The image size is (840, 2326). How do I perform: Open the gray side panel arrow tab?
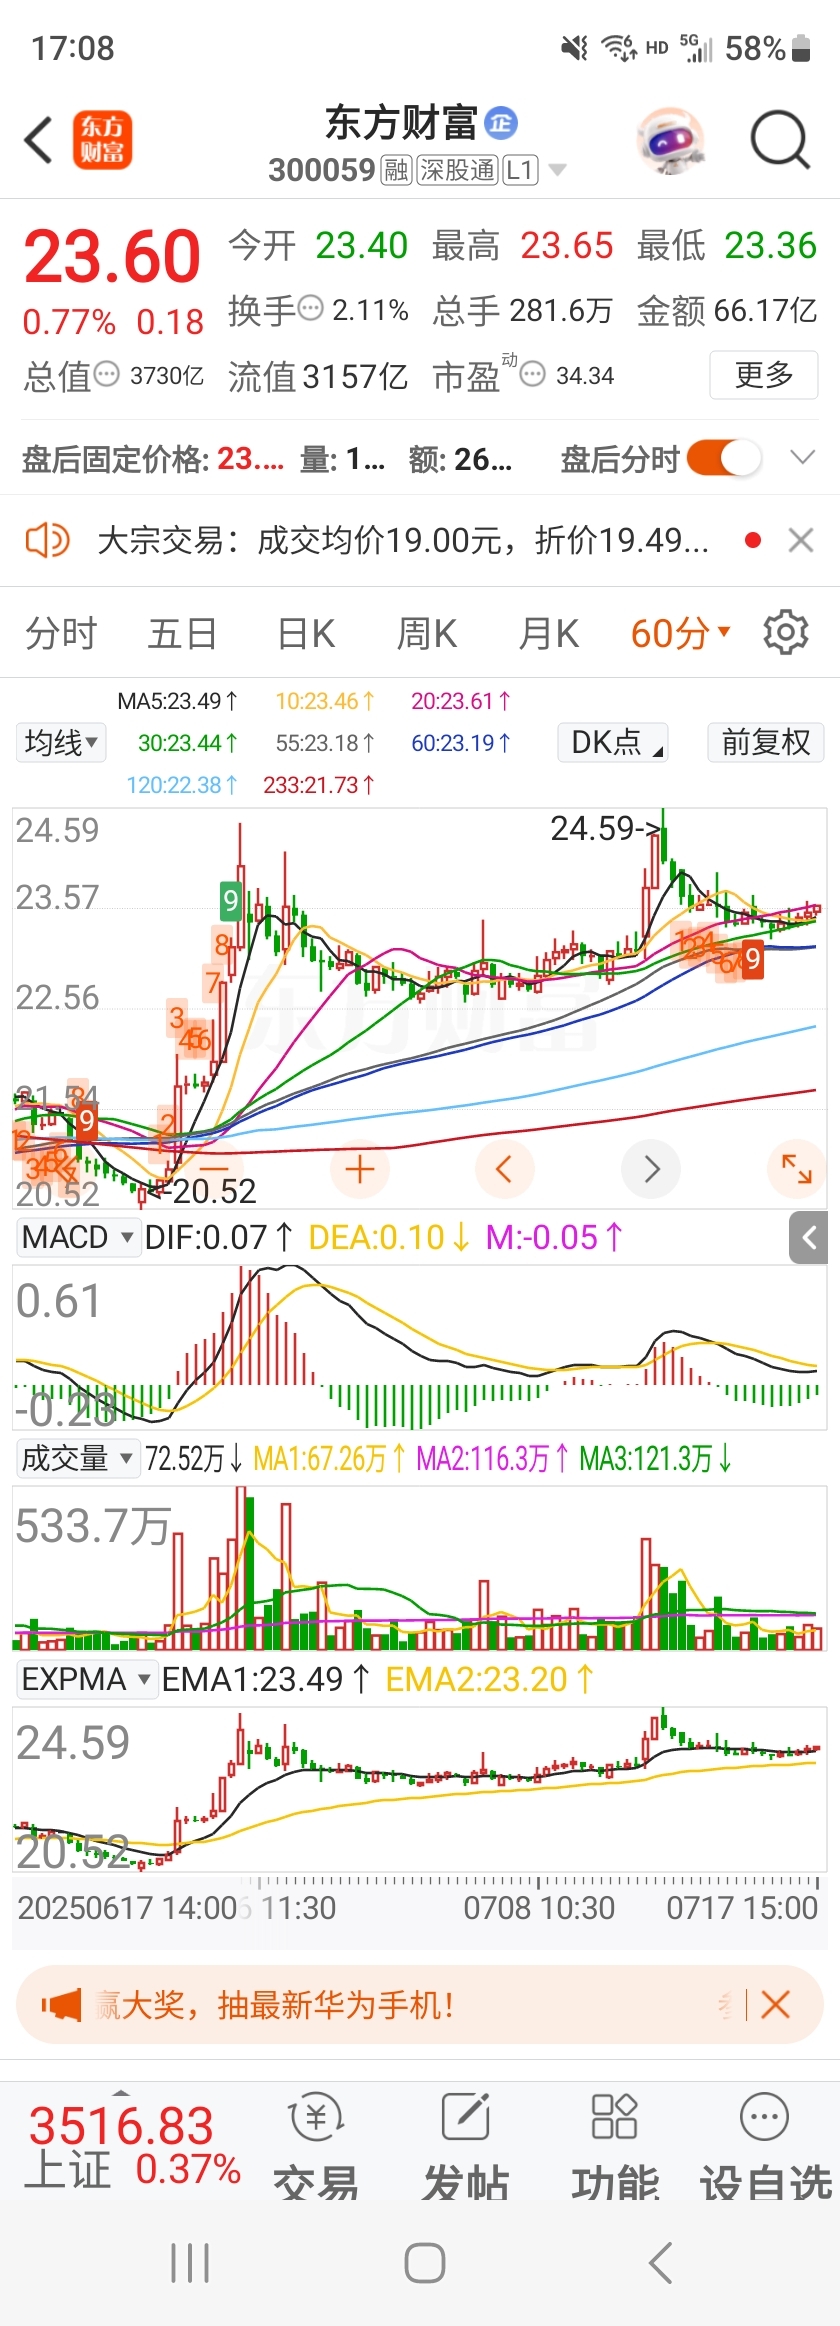(809, 1238)
